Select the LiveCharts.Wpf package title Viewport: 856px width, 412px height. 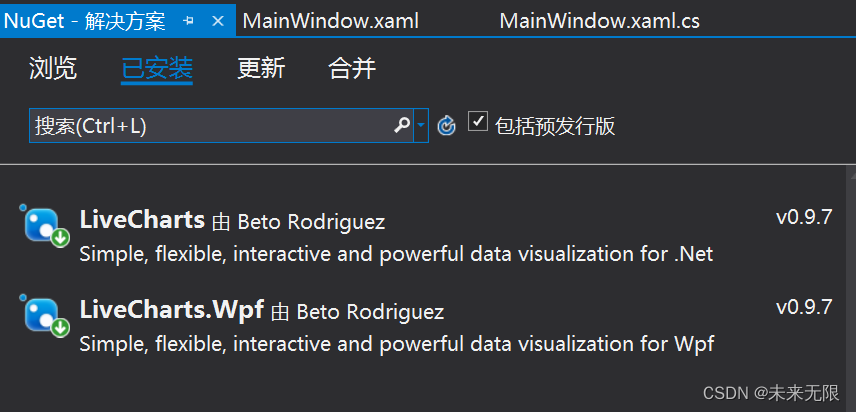[172, 310]
